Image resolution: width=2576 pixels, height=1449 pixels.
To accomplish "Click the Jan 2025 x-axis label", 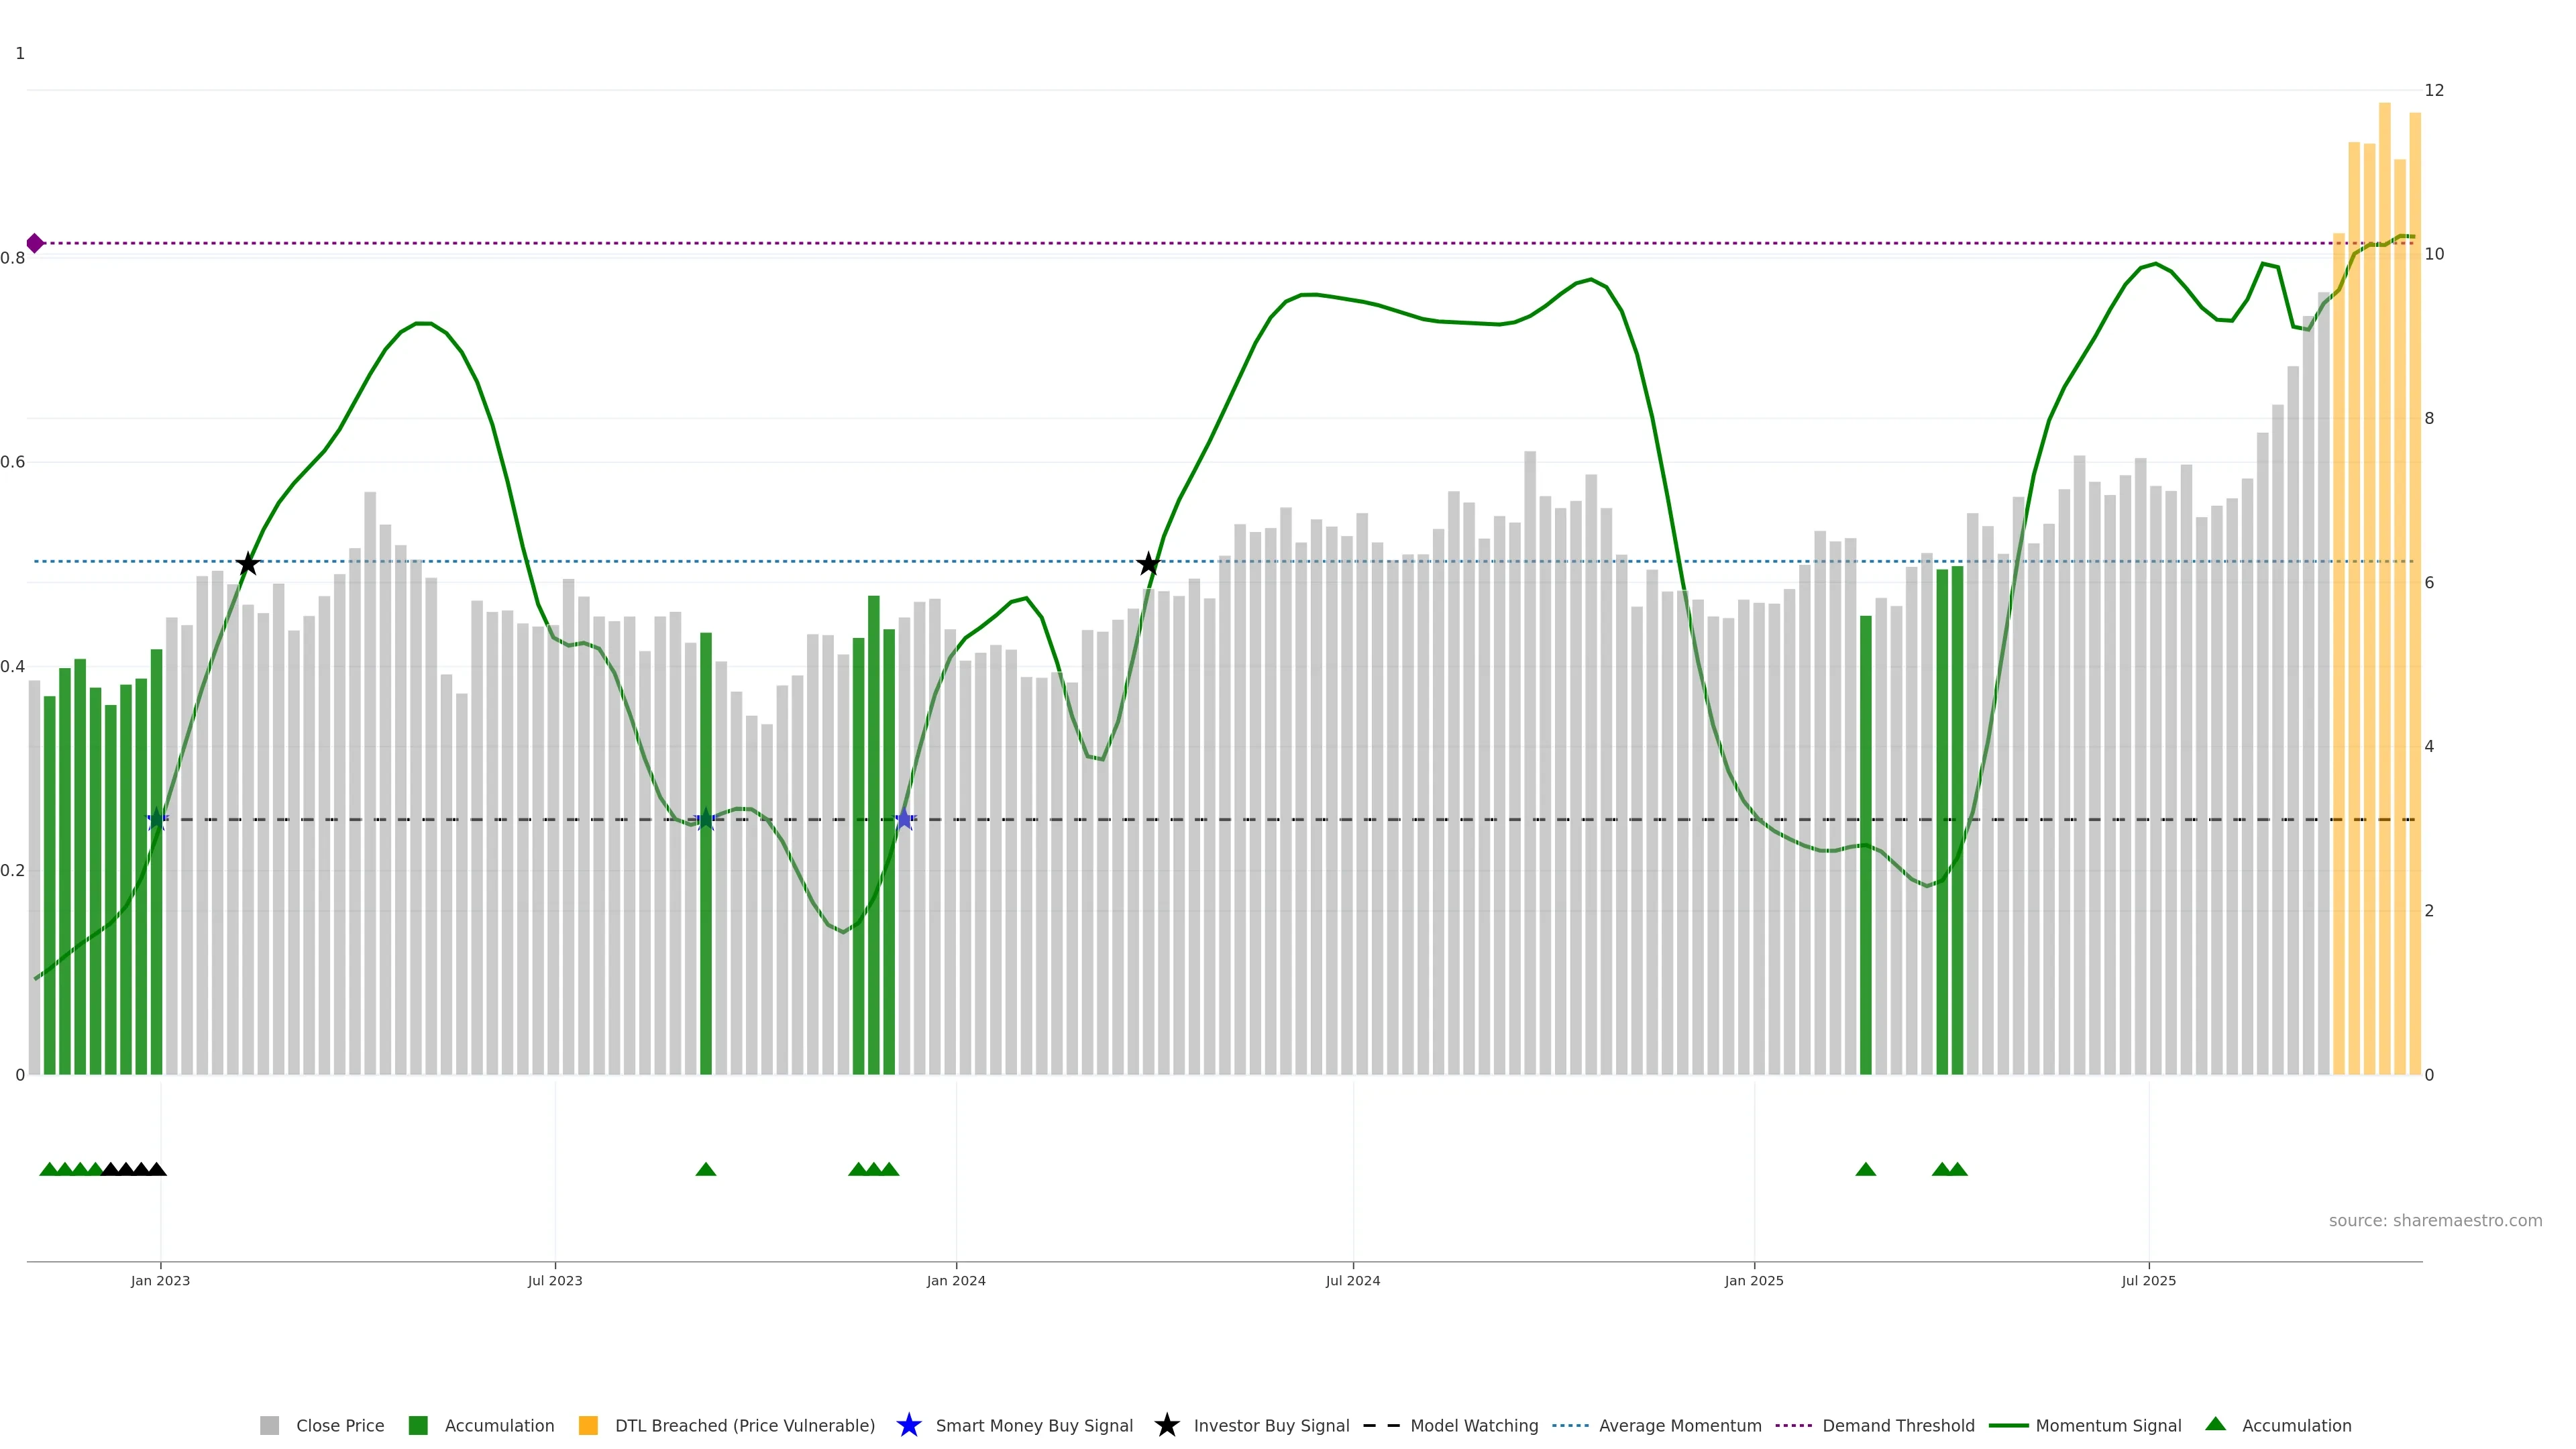I will (x=1753, y=1281).
